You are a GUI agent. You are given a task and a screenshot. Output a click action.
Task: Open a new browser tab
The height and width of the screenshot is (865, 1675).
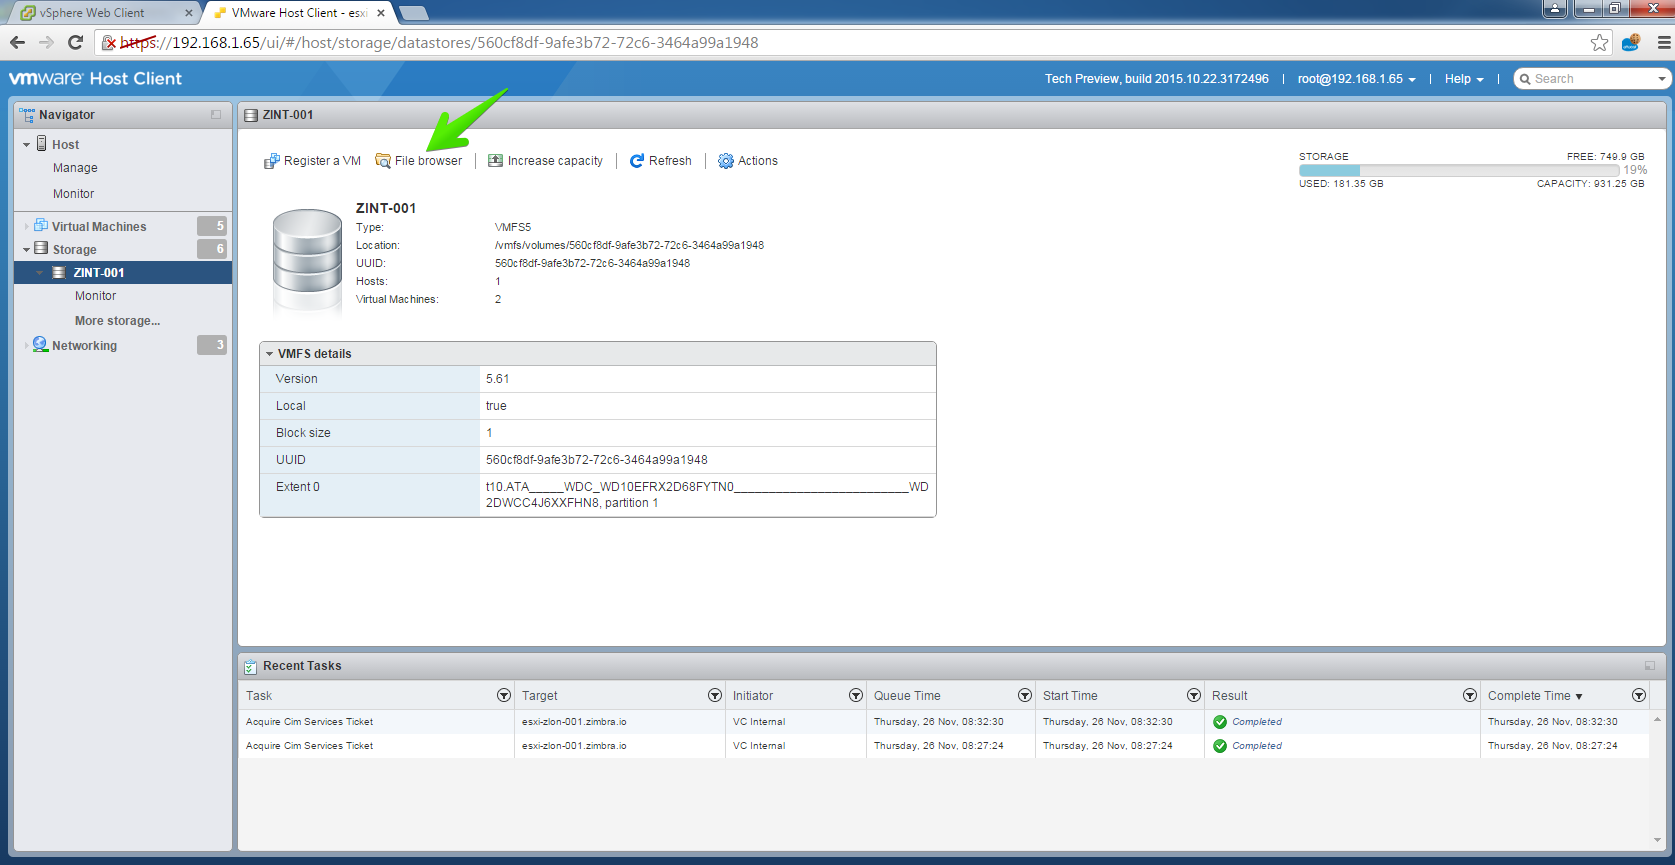(414, 13)
